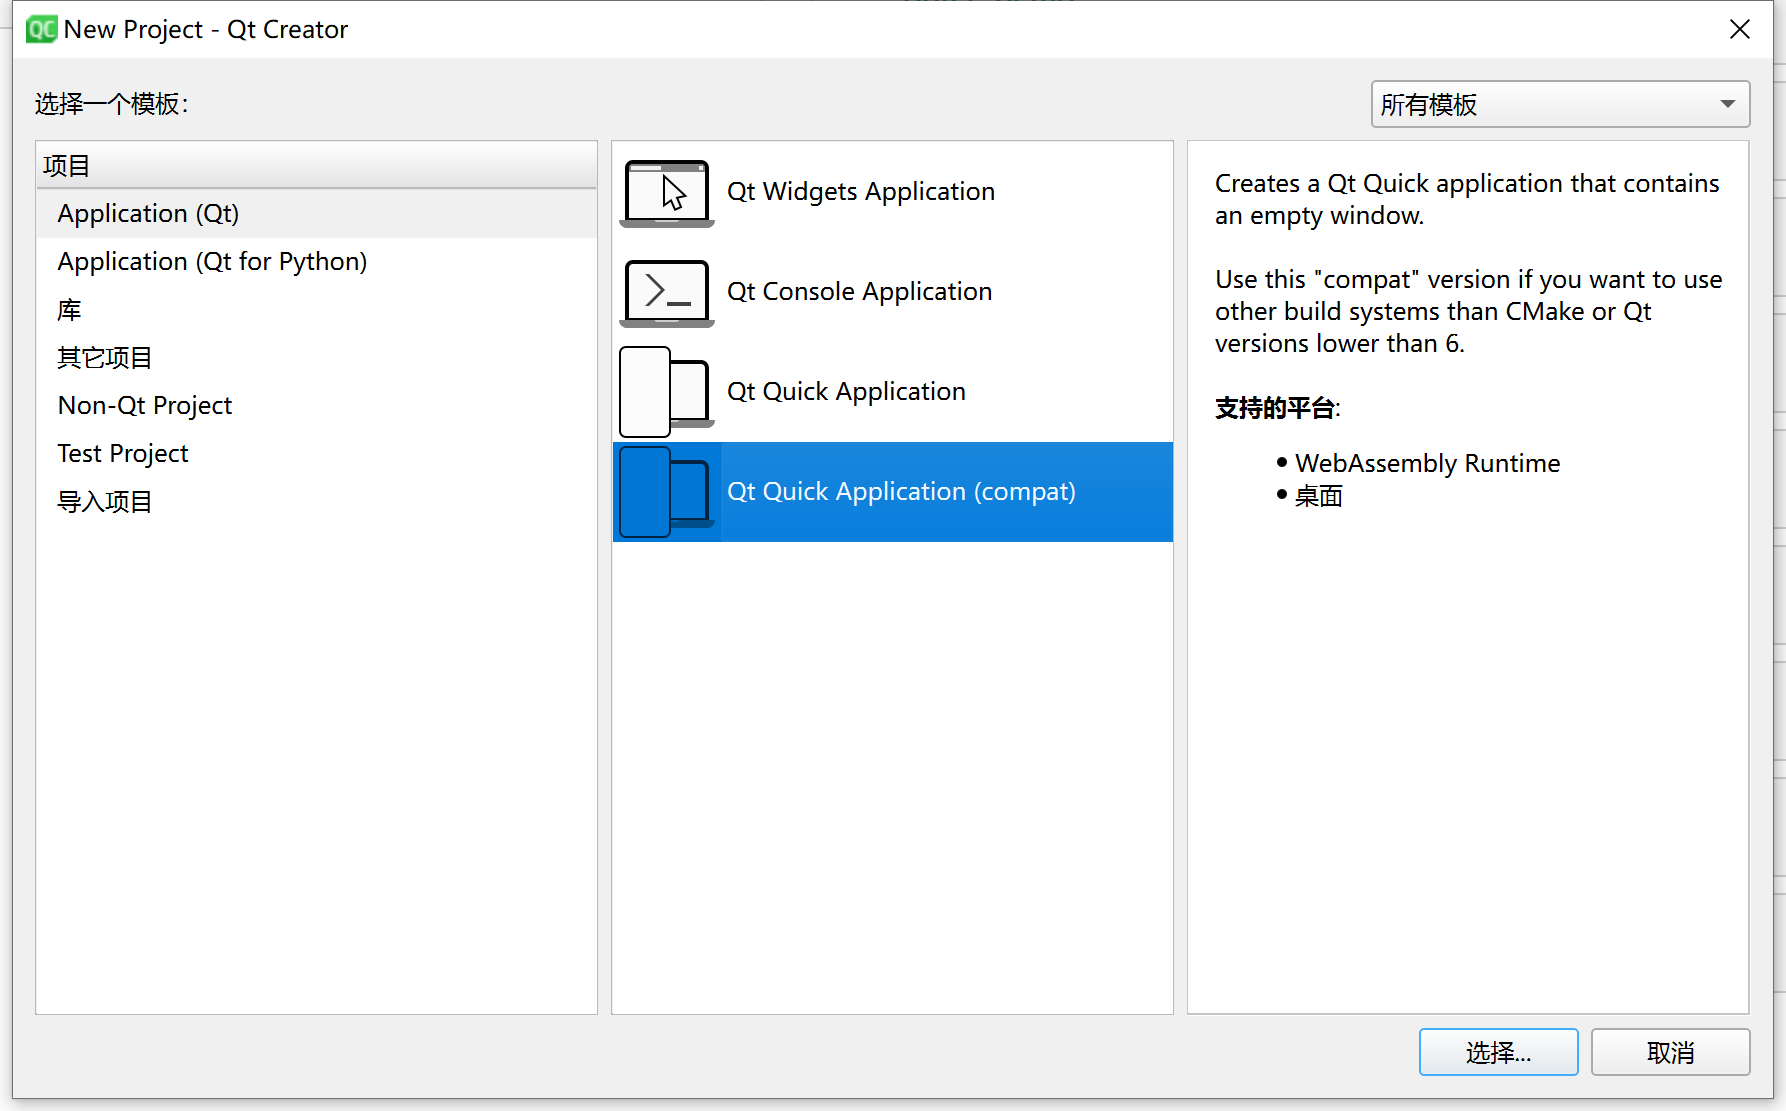Choose the Qt Console Application template label
Viewport: 1786px width, 1111px height.
point(859,292)
